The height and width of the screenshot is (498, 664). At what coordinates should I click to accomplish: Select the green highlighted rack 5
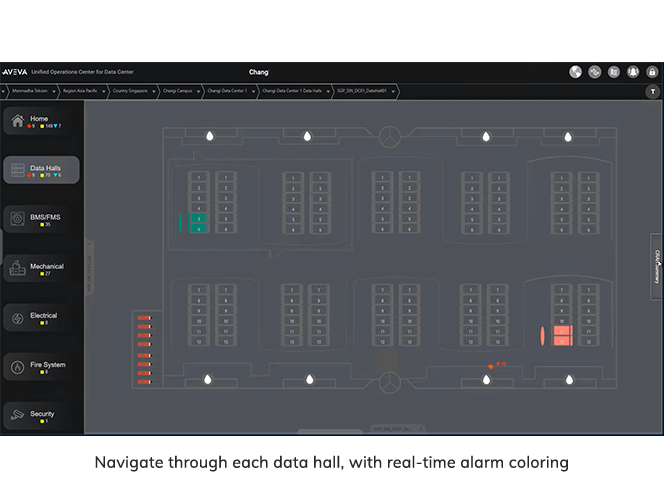pyautogui.click(x=199, y=218)
